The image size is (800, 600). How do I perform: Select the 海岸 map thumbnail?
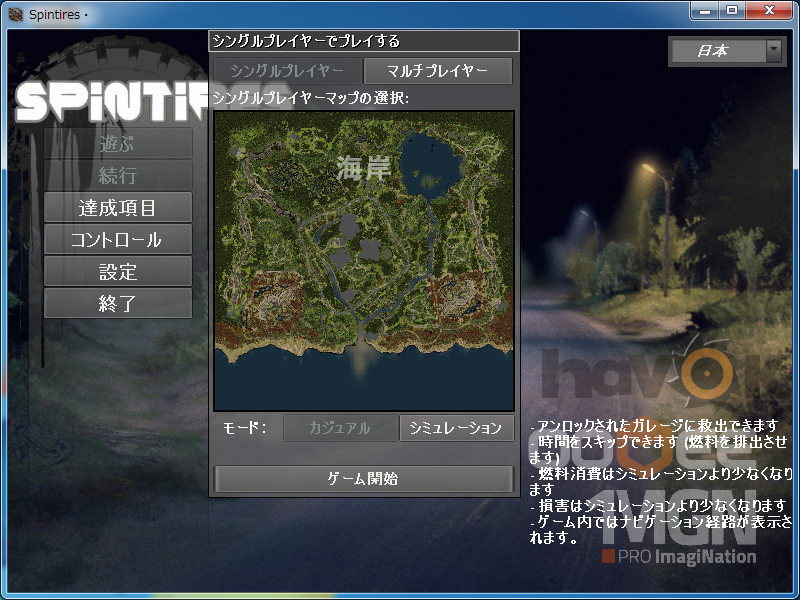click(x=364, y=261)
